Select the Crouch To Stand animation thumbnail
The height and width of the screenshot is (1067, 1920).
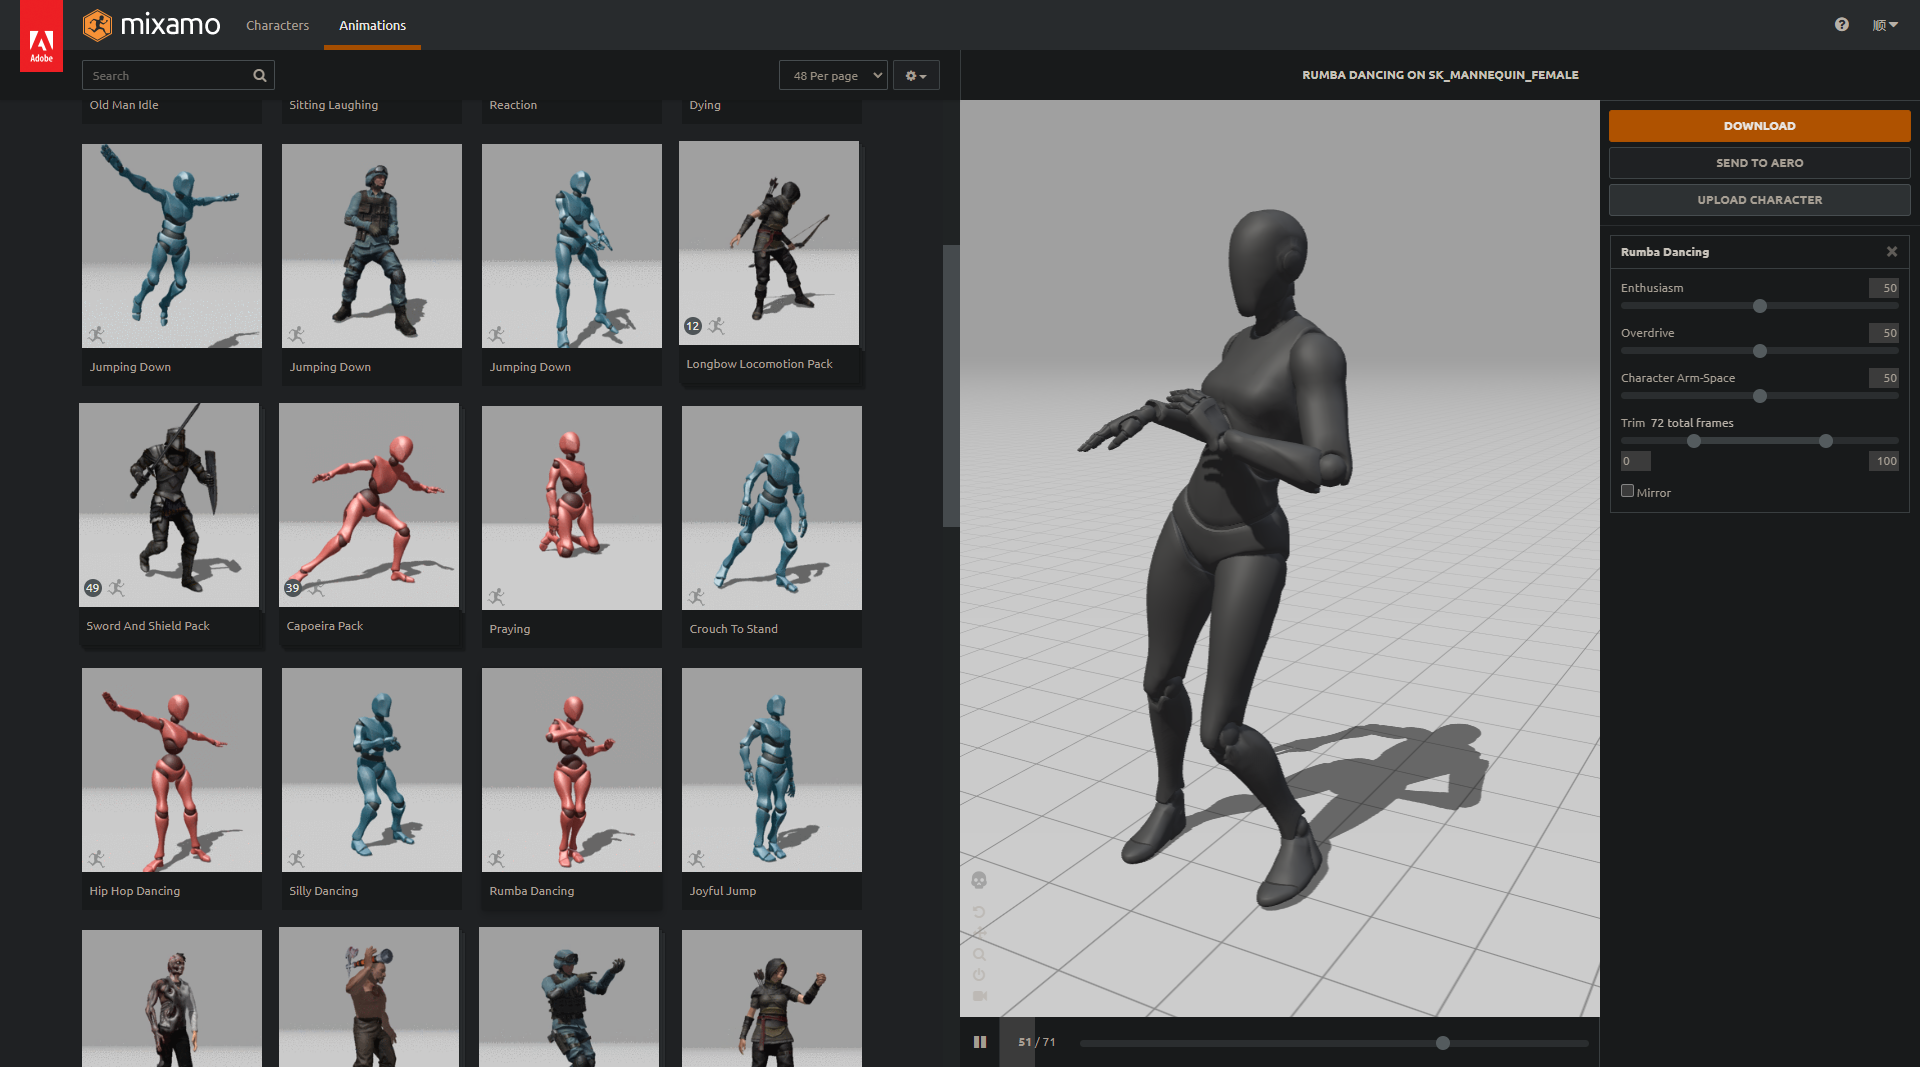[772, 508]
